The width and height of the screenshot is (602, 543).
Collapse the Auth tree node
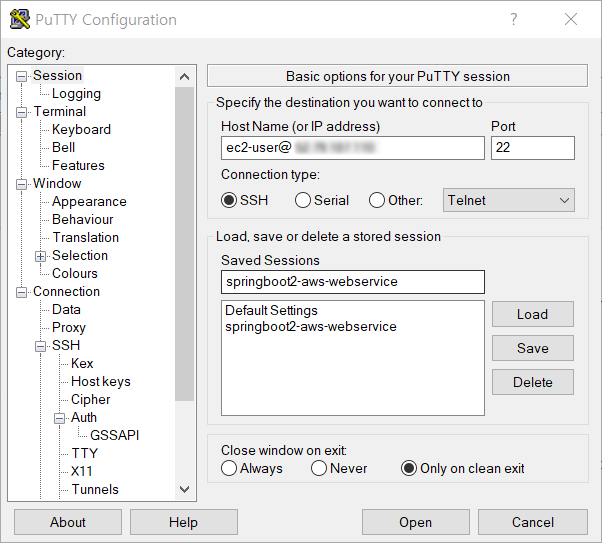pyautogui.click(x=59, y=418)
